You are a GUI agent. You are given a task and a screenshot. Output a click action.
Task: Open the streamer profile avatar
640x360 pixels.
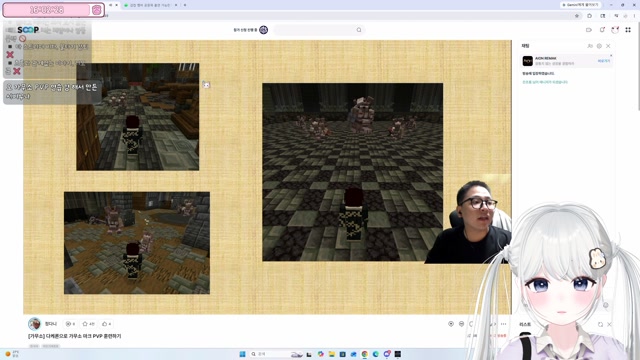[x=34, y=324]
